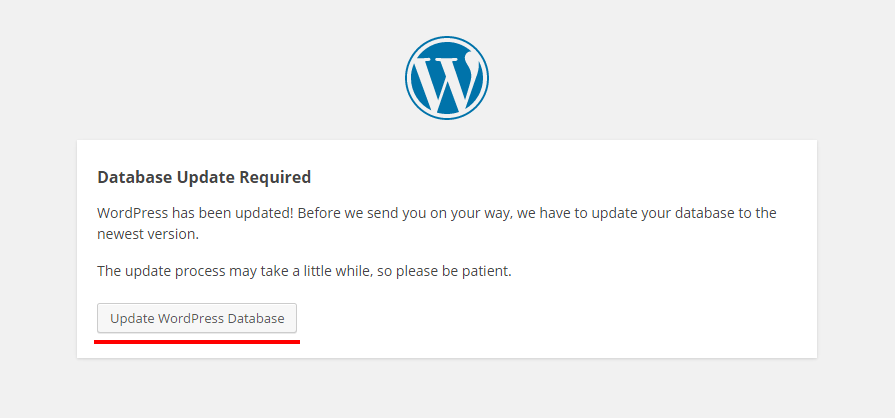The image size is (895, 418).
Task: Click the word 'Update' in the heading
Action: click(205, 178)
